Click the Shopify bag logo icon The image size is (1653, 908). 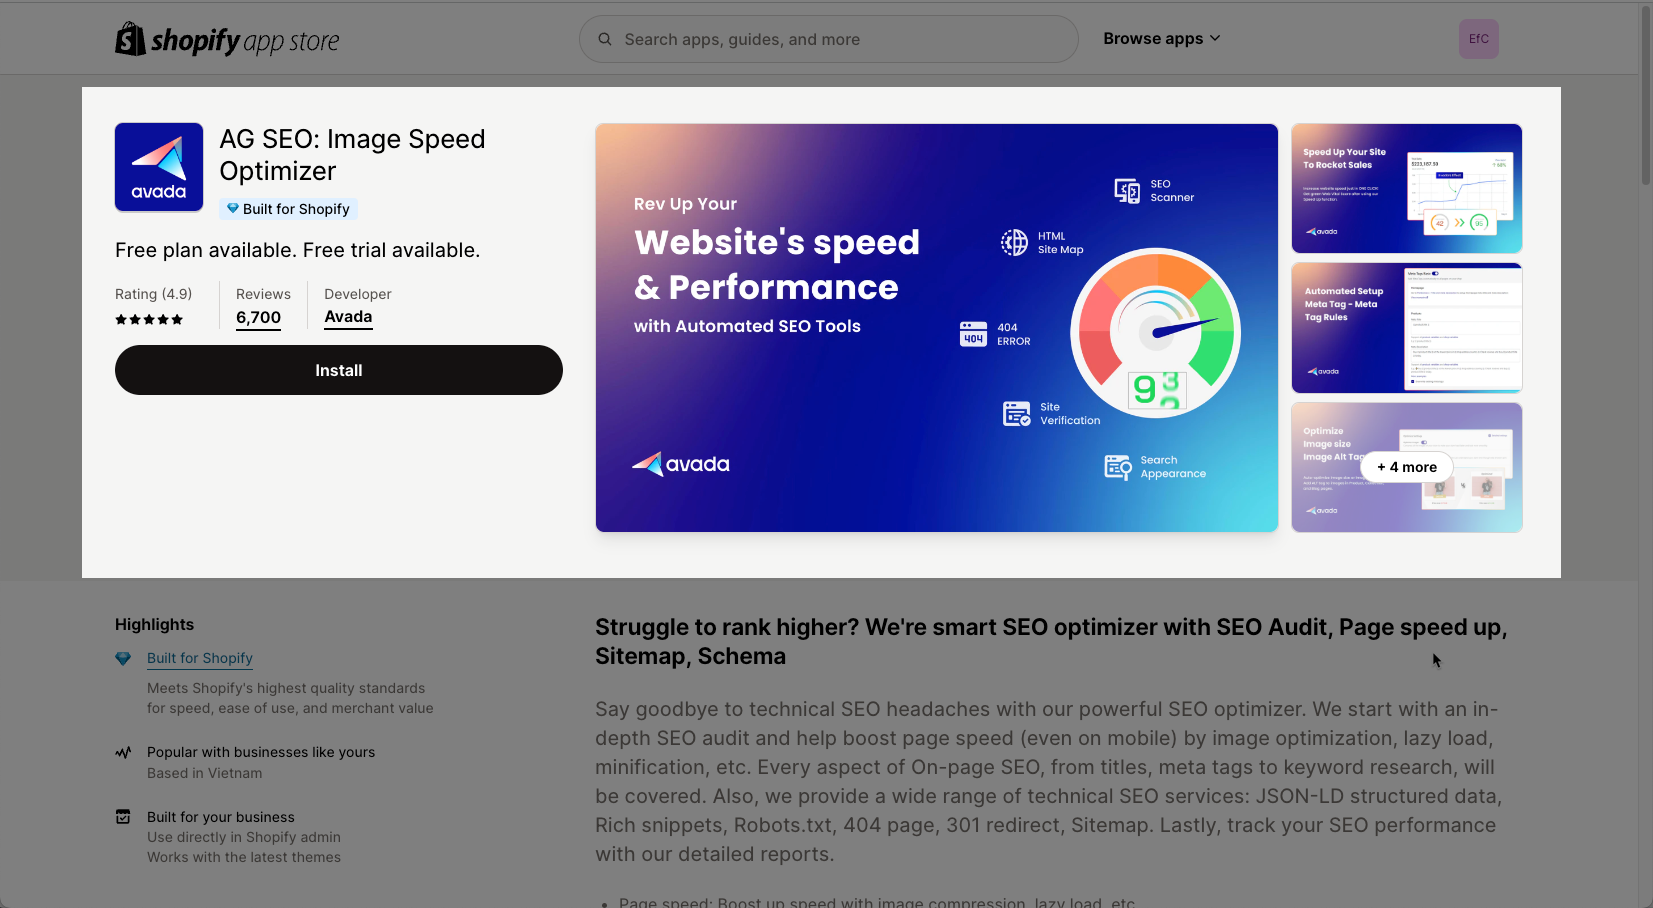tap(130, 39)
